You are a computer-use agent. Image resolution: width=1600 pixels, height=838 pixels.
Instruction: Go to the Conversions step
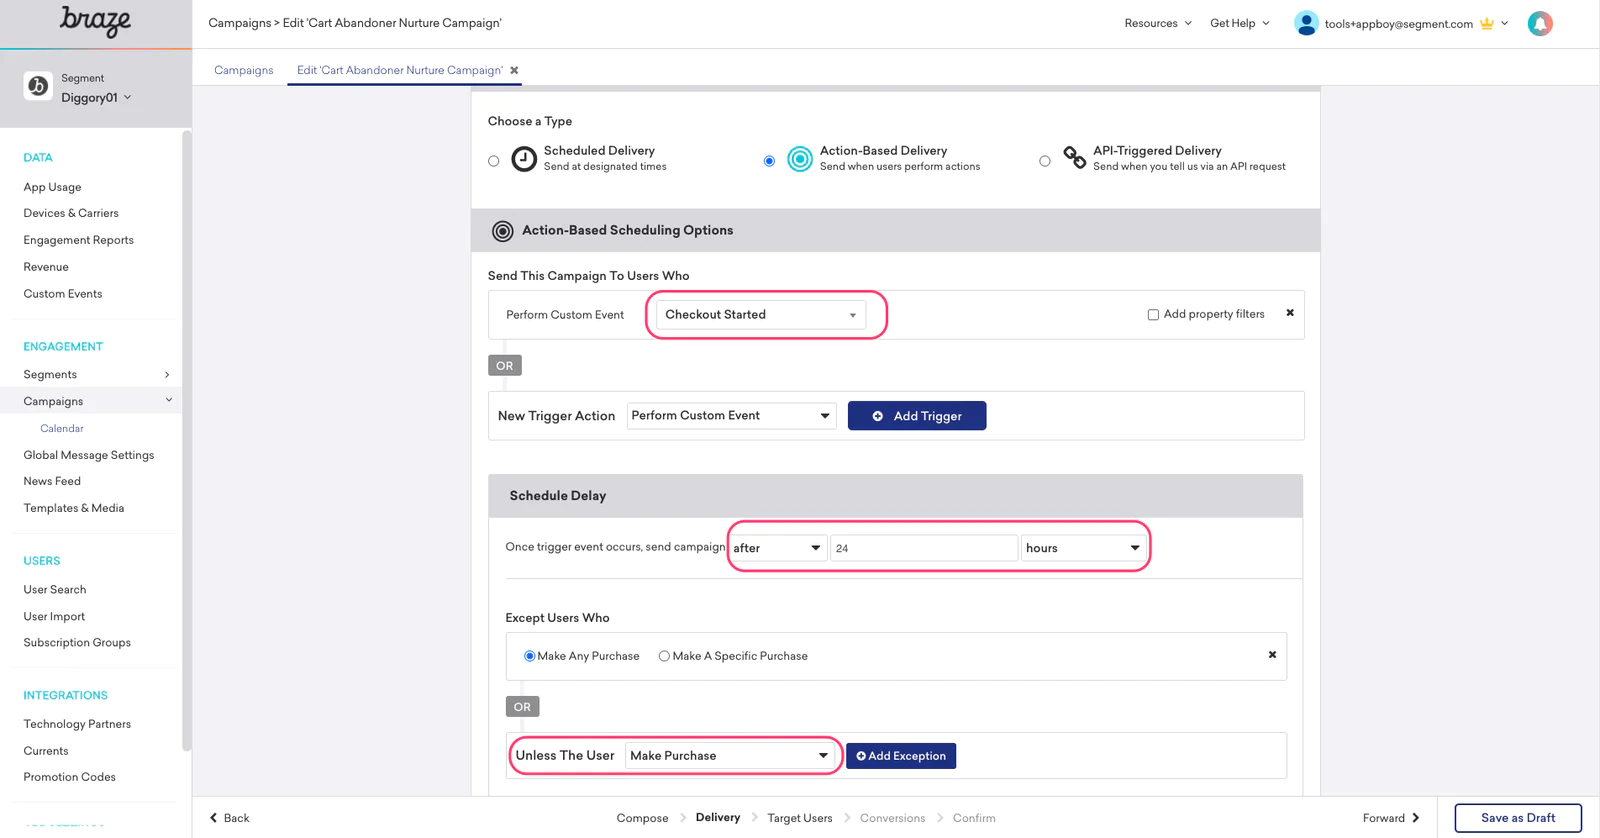click(892, 818)
